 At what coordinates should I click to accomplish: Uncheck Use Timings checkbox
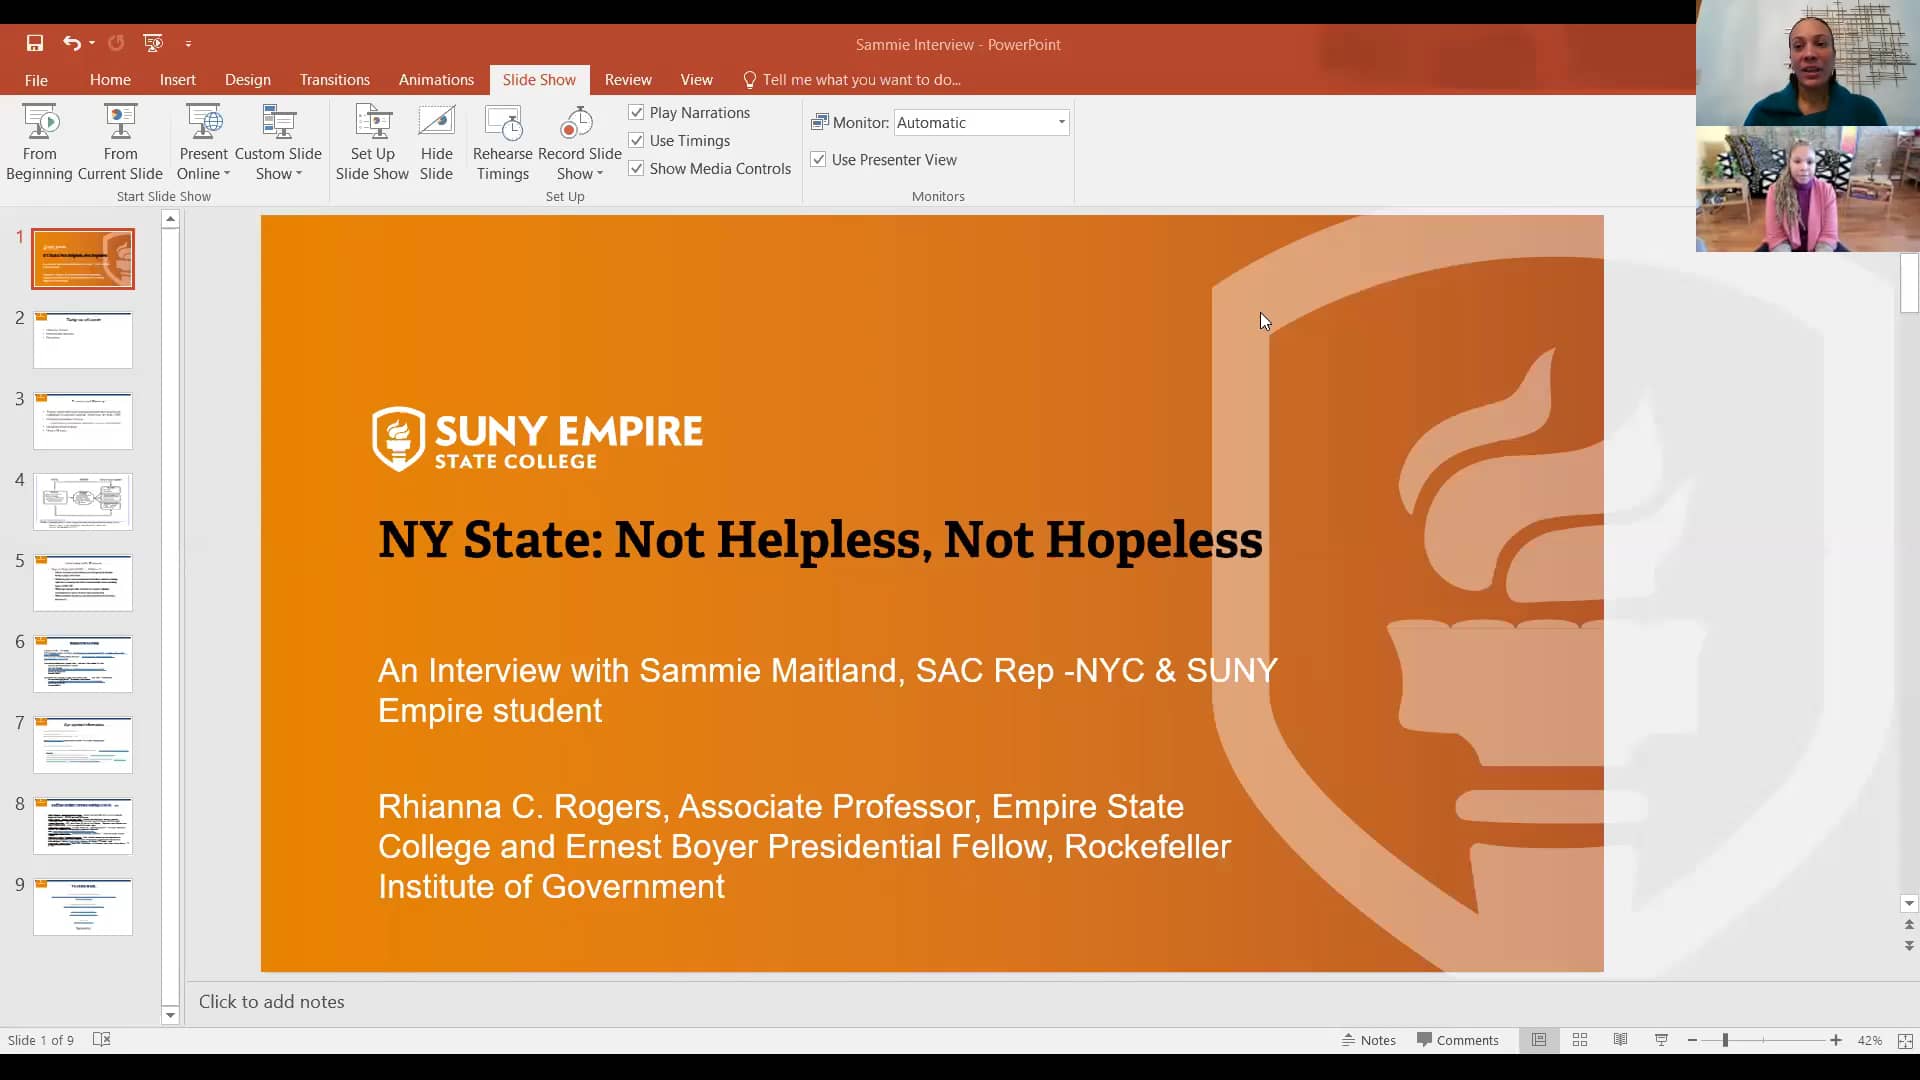636,140
